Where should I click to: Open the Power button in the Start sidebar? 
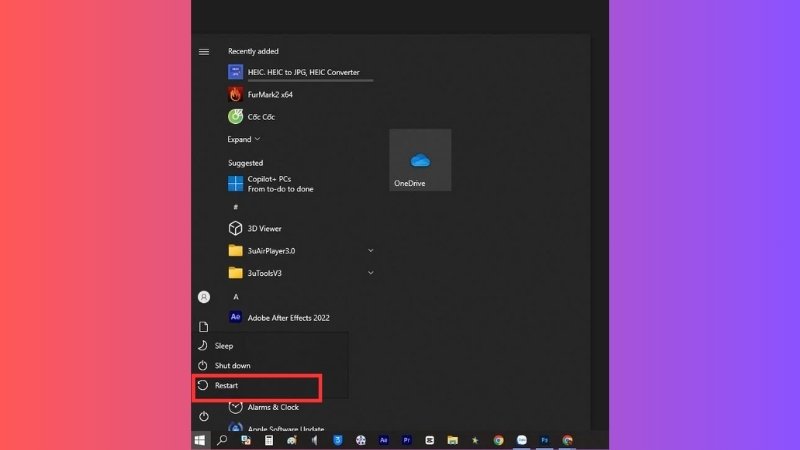point(204,416)
